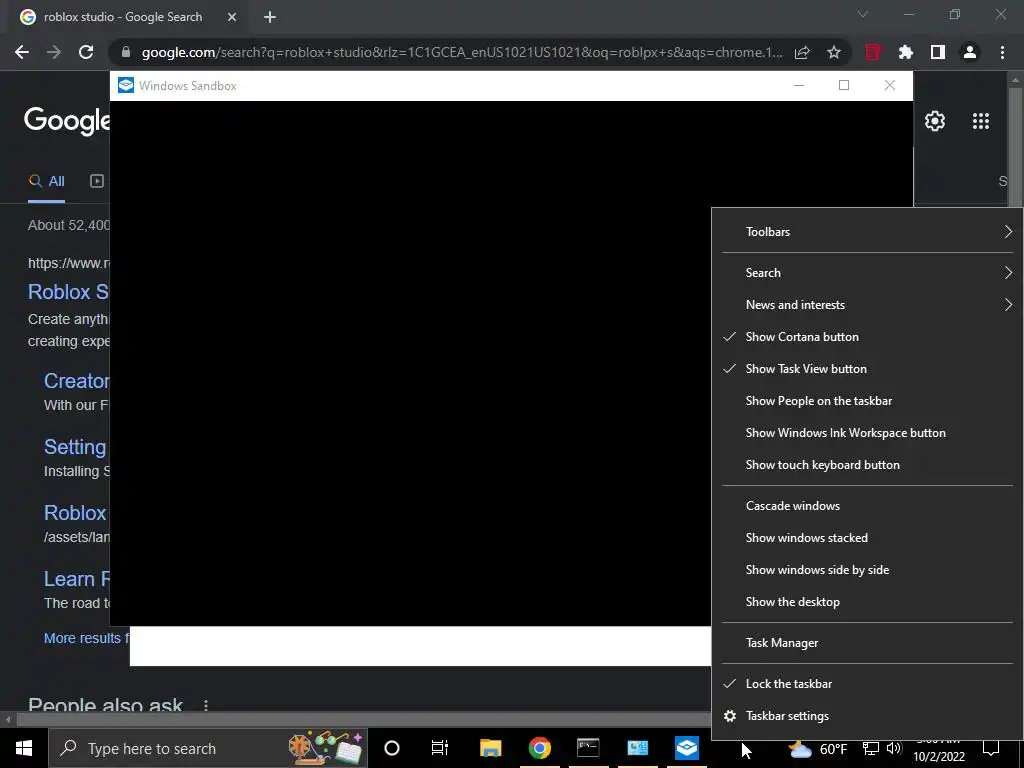Click the volume speaker tray icon

click(x=894, y=748)
